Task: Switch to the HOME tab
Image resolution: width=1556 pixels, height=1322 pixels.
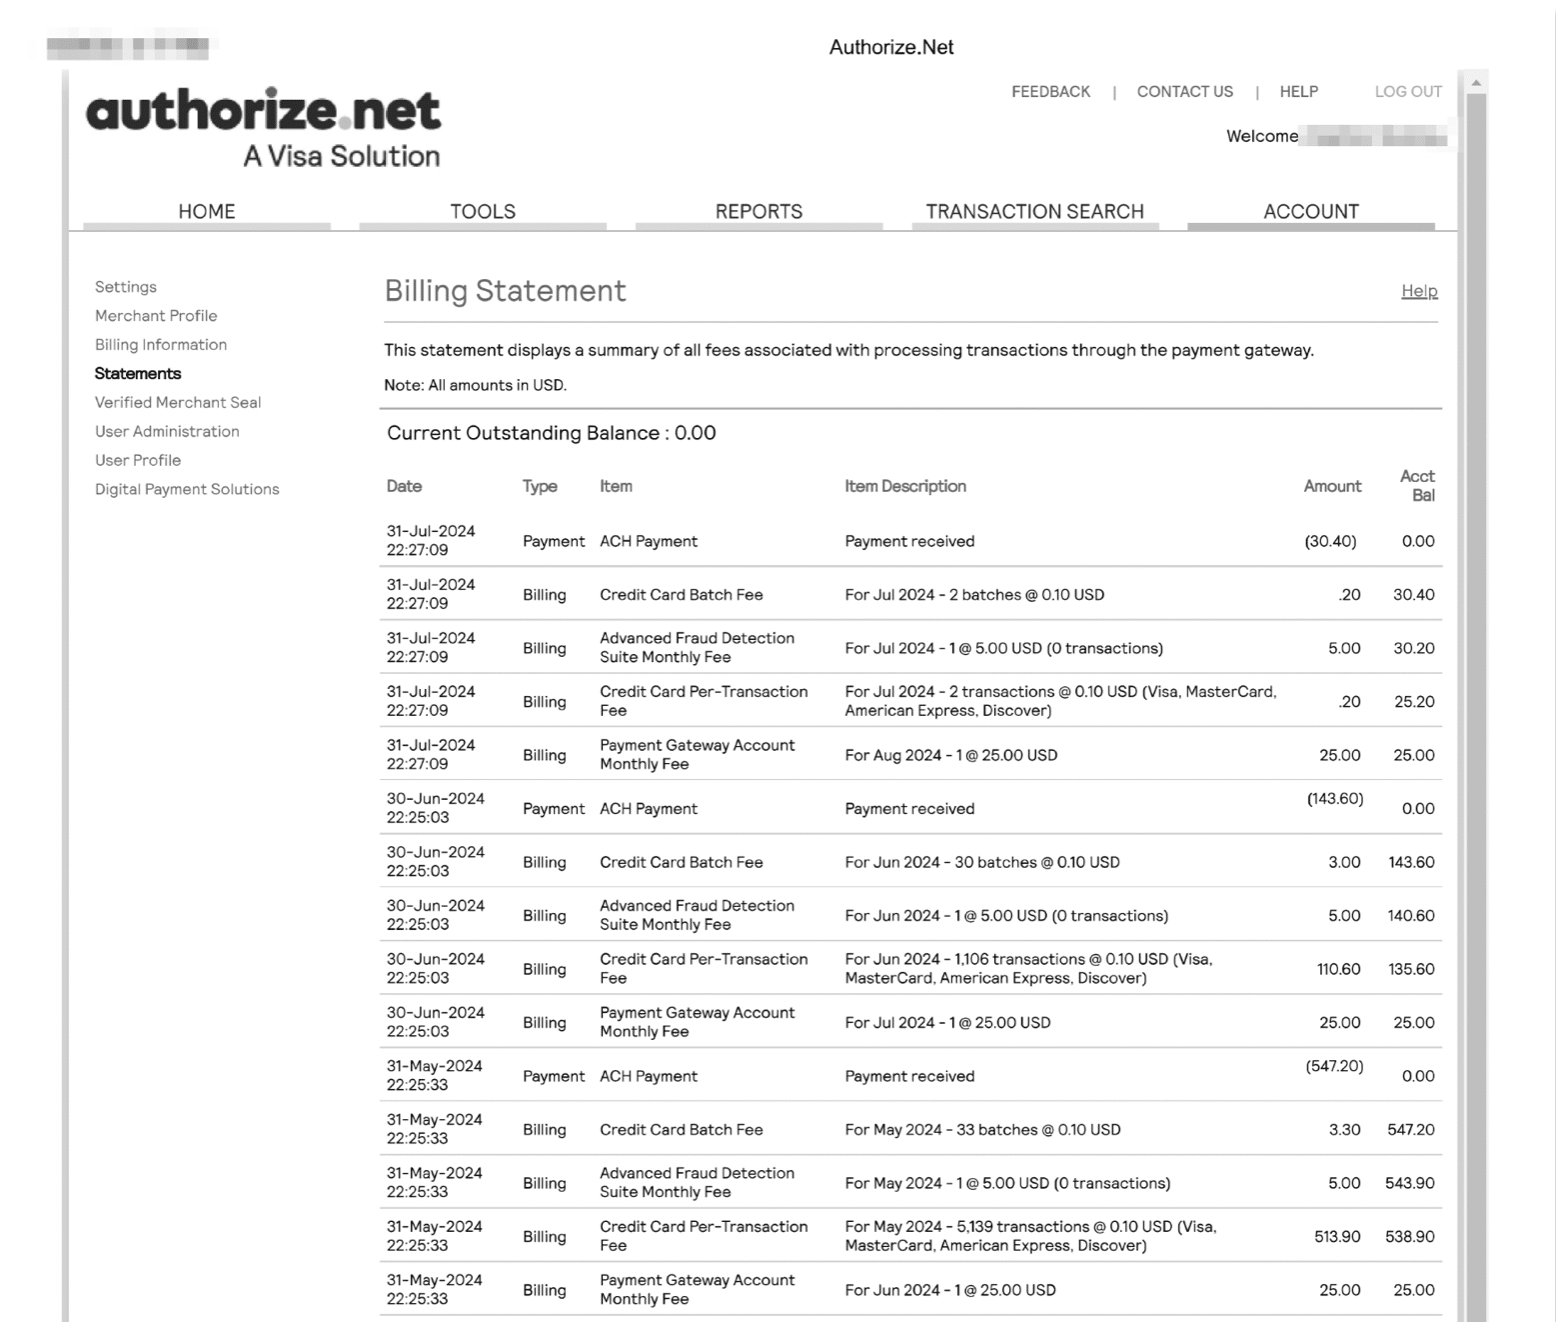Action: pos(206,211)
